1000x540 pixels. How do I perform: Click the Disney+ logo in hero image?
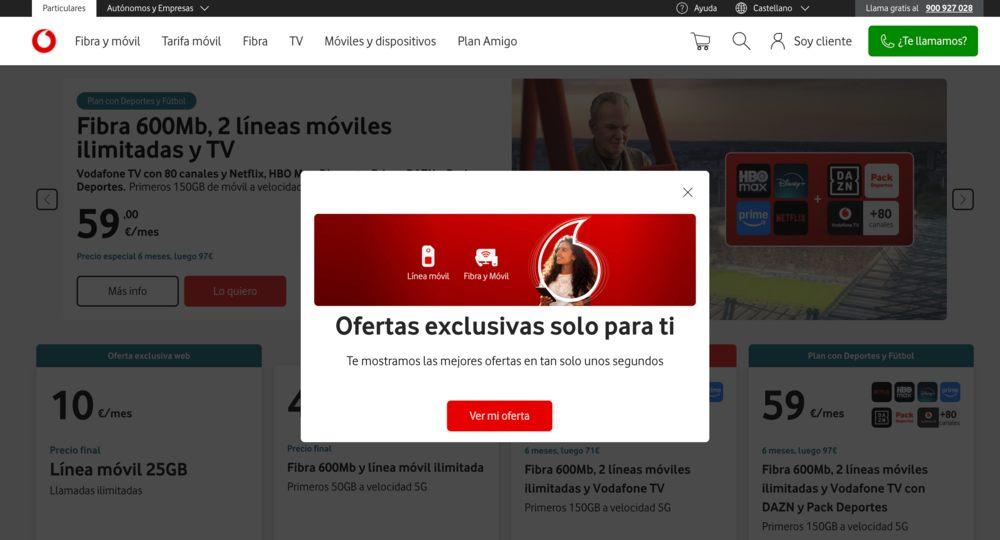point(790,180)
